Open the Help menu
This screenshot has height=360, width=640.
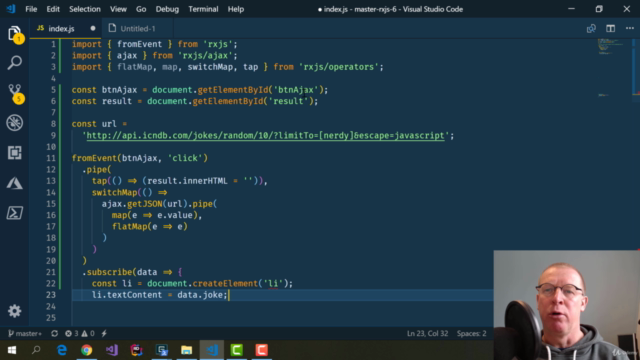236,9
